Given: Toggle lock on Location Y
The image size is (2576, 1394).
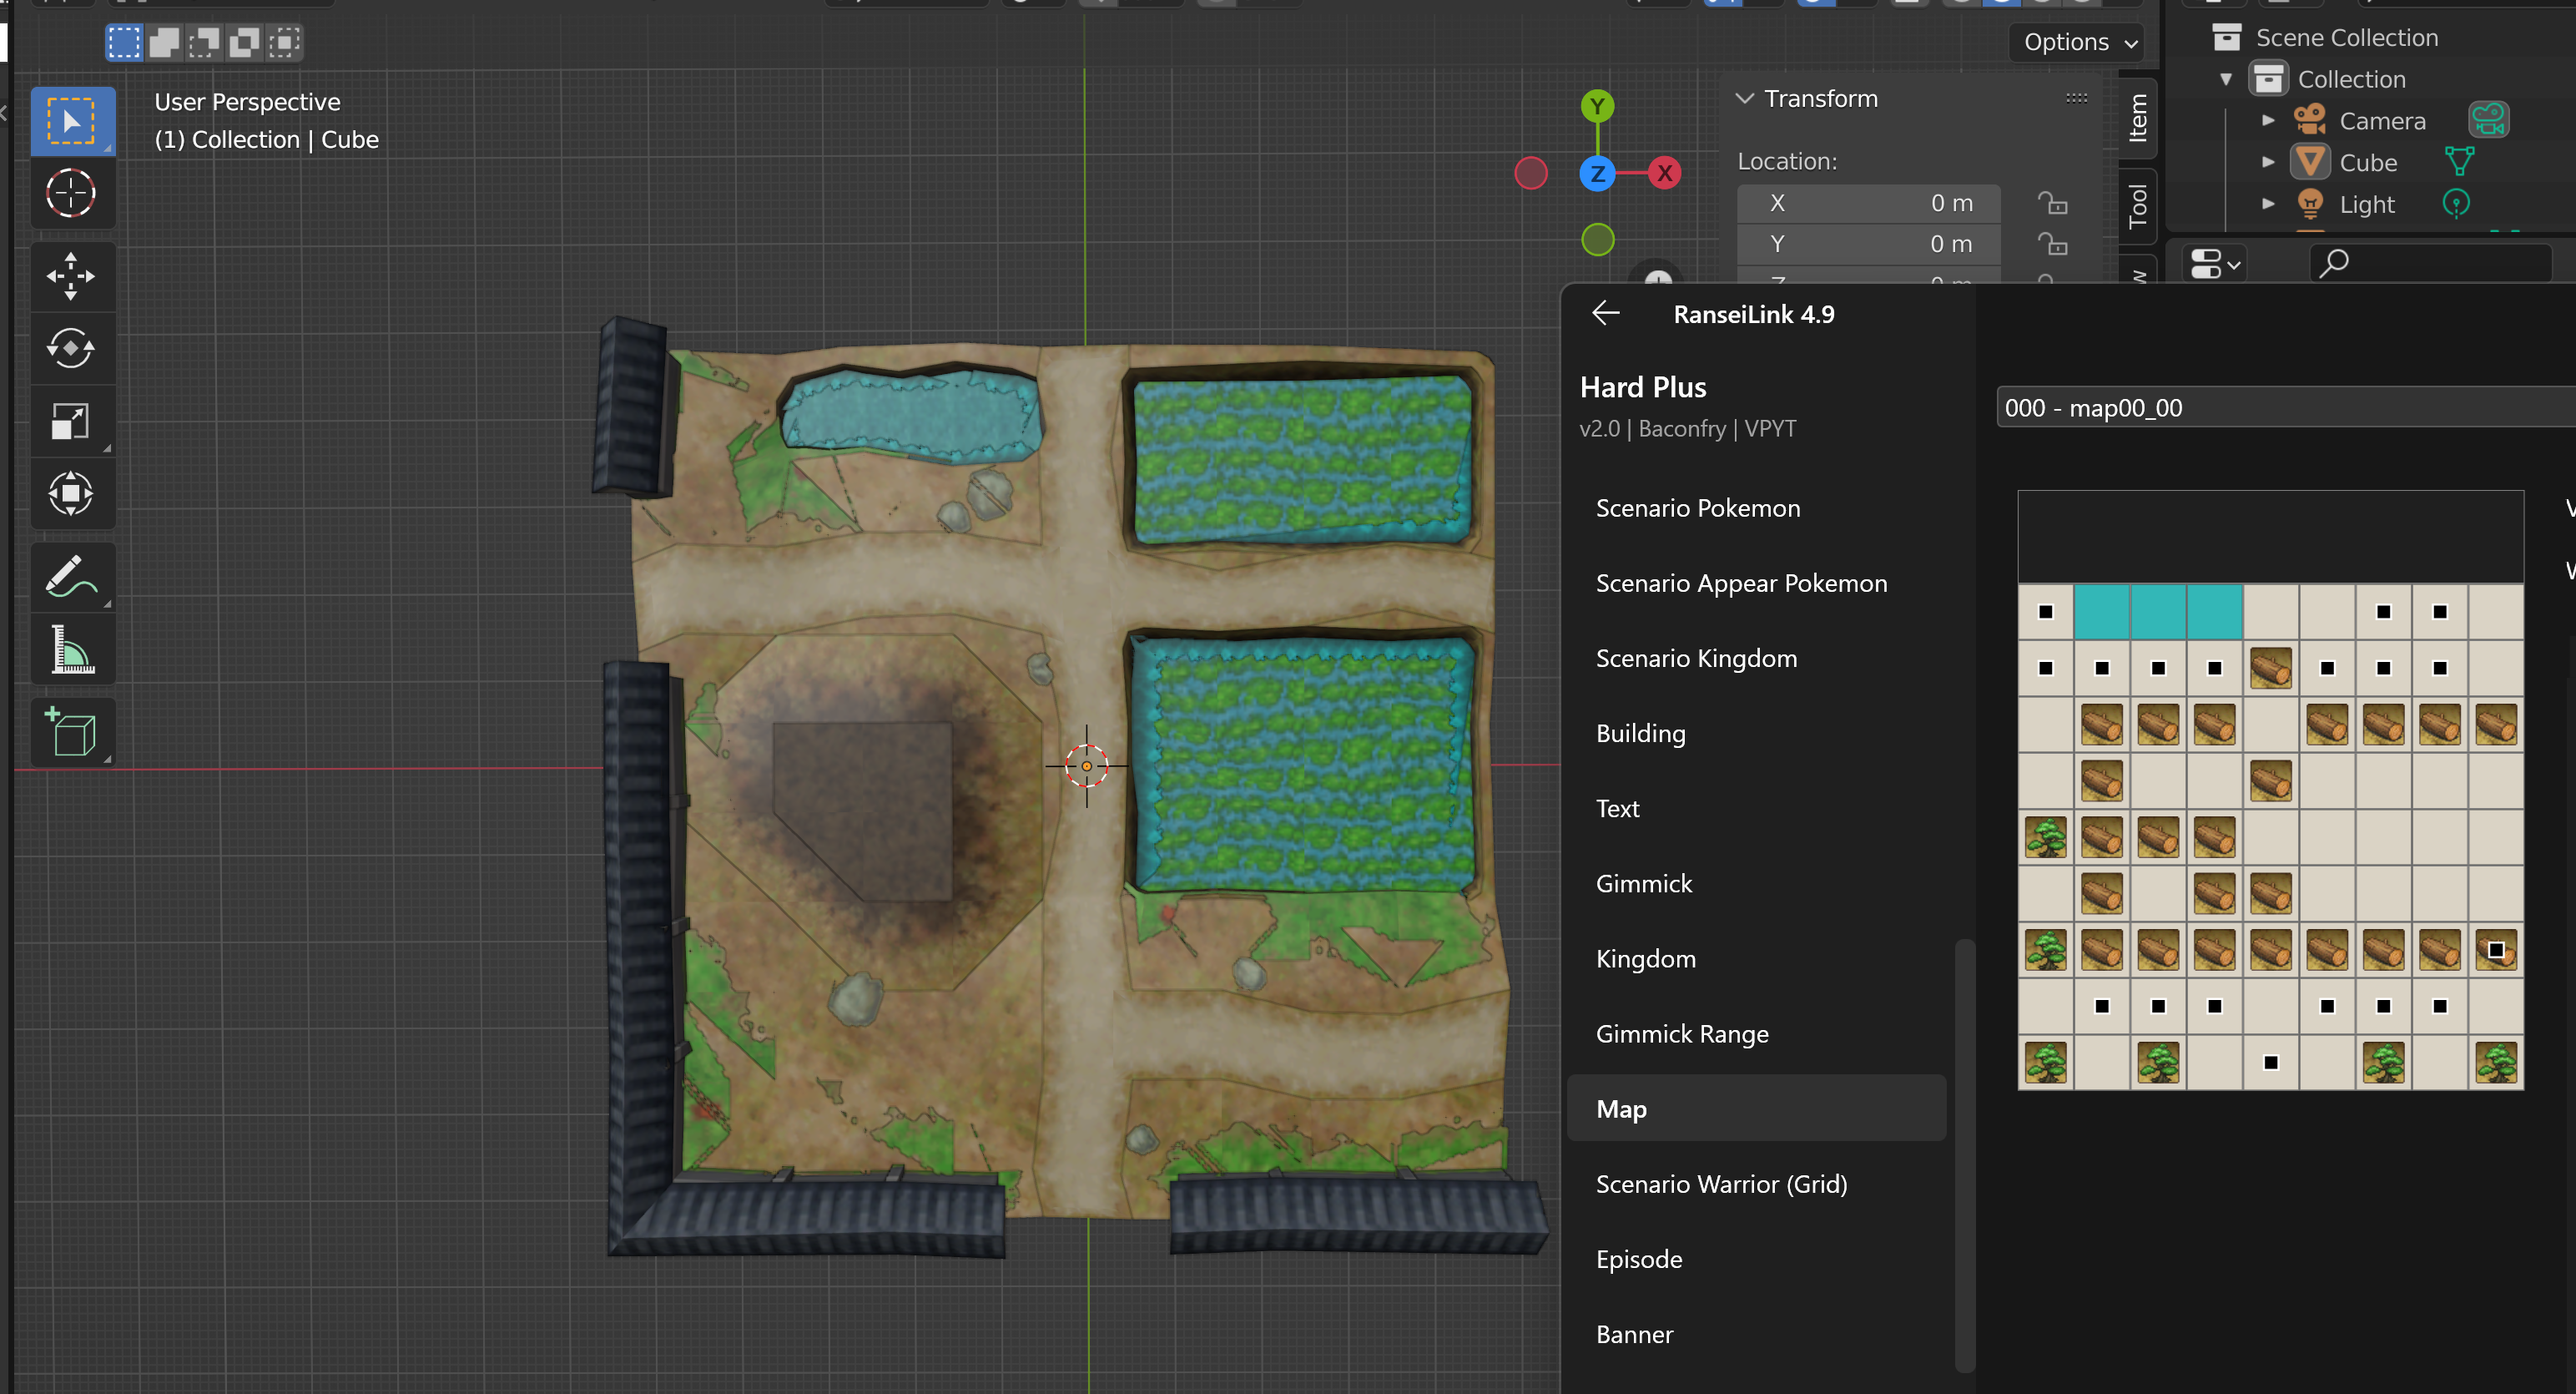Looking at the screenshot, I should click(x=2052, y=244).
